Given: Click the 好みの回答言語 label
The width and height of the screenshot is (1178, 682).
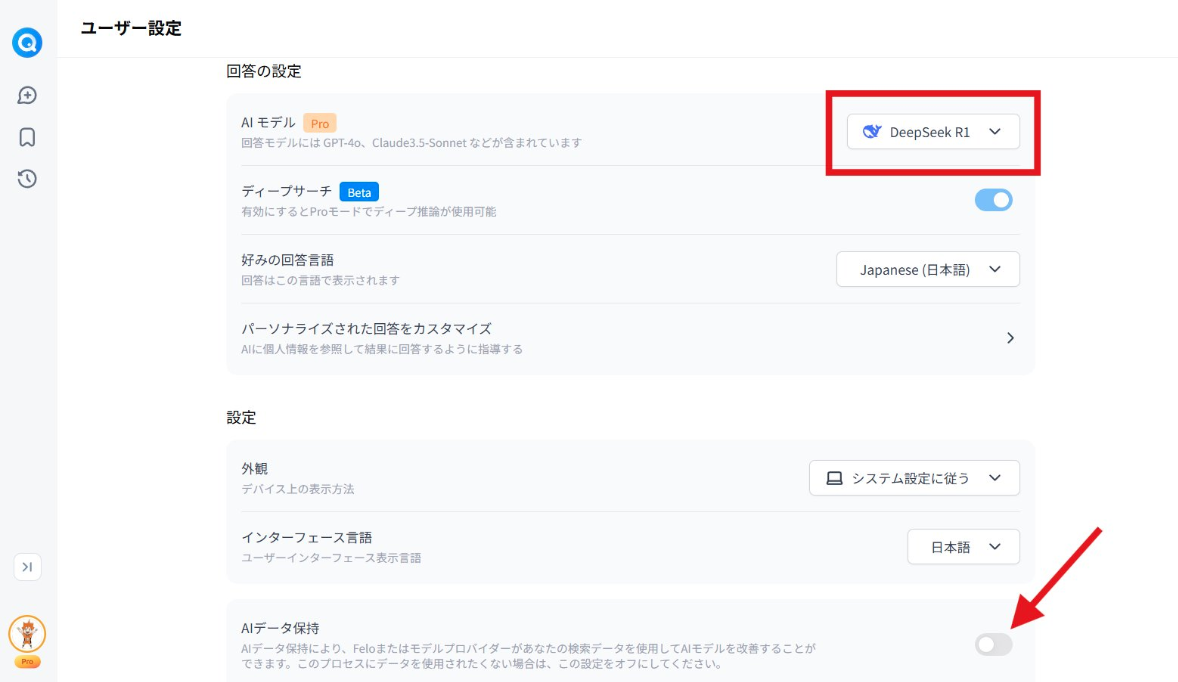Looking at the screenshot, I should click(x=288, y=260).
